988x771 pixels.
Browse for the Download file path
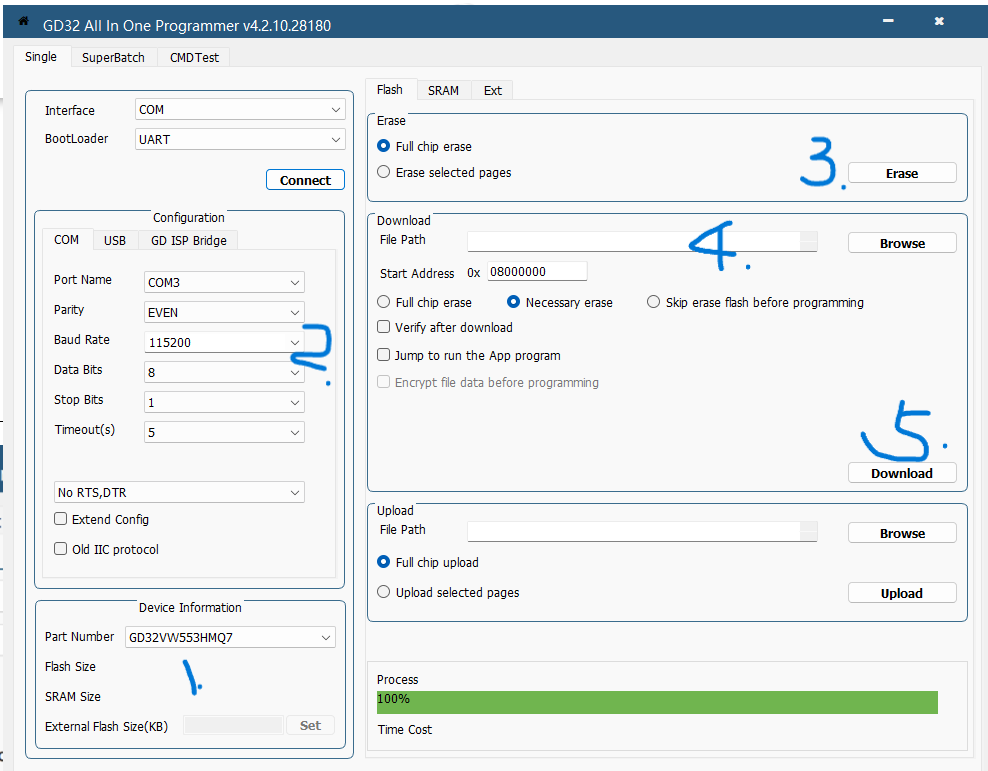901,243
